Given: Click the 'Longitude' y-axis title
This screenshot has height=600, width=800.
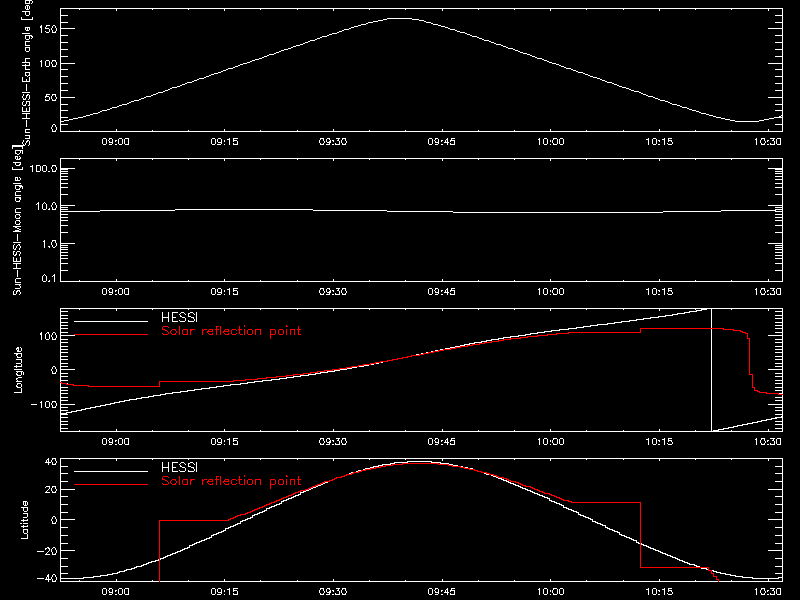Looking at the screenshot, I should 18,370.
